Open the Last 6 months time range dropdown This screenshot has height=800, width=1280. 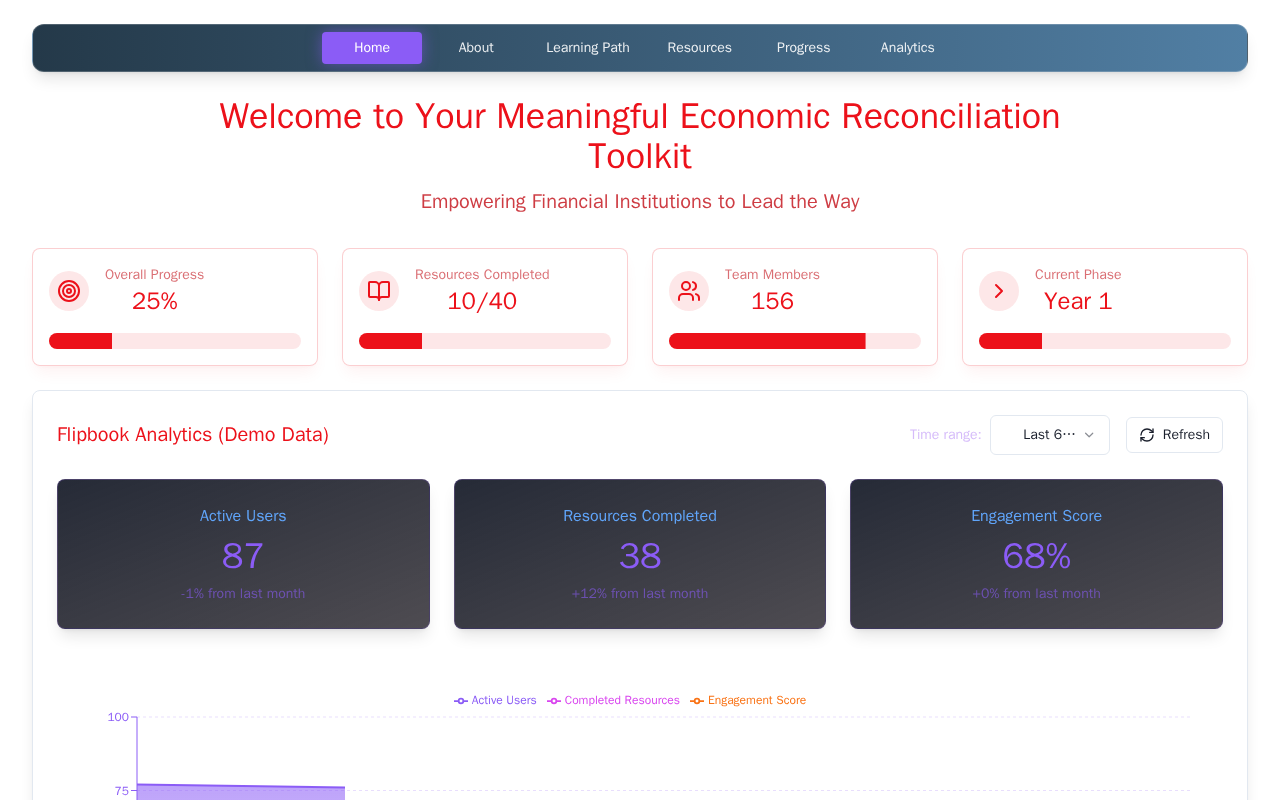click(1050, 435)
